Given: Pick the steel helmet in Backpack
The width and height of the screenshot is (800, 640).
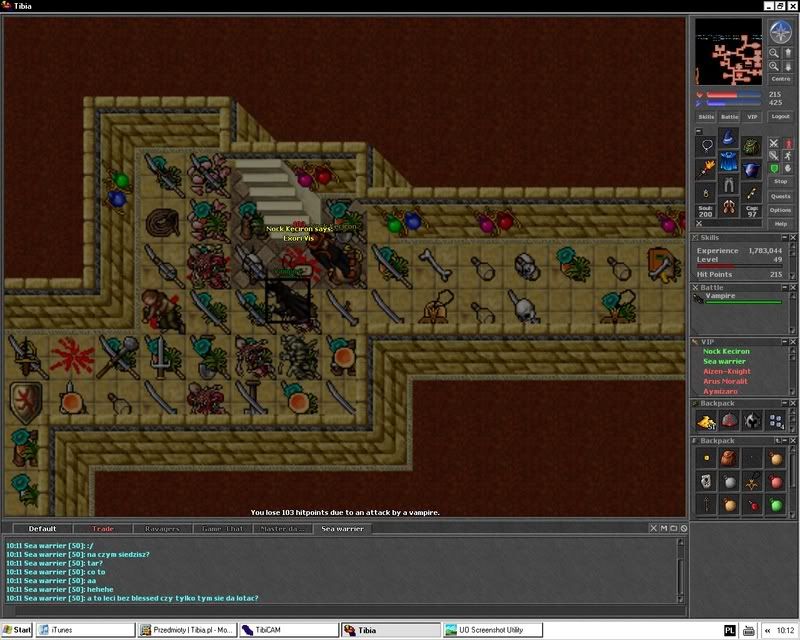Looking at the screenshot, I should (753, 421).
